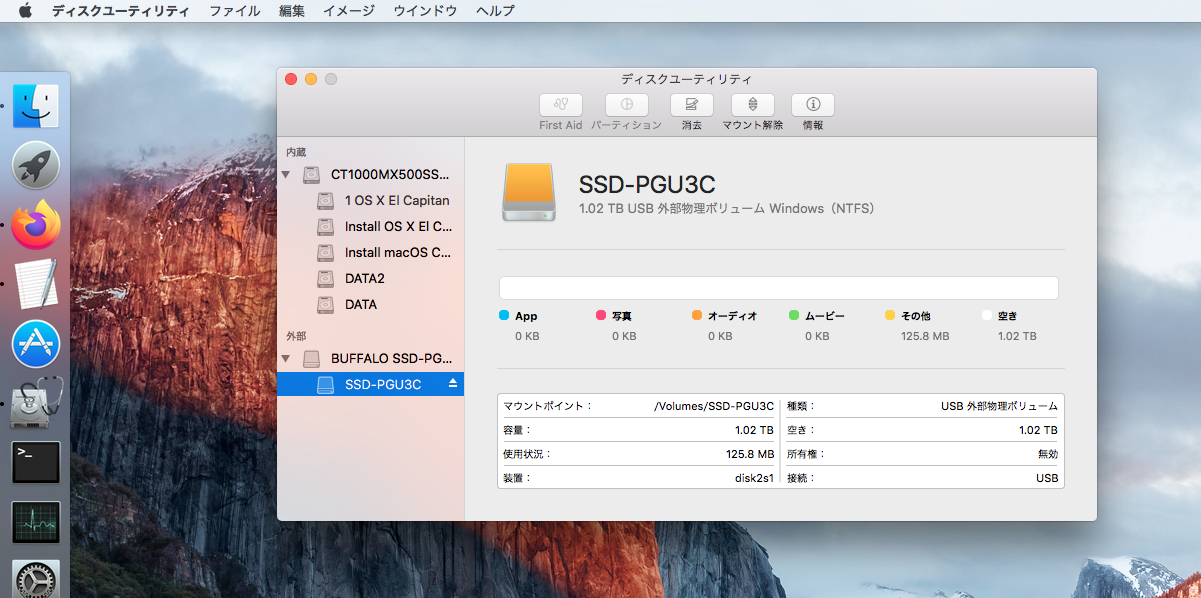Image resolution: width=1201 pixels, height=598 pixels.
Task: Collapse the BUFFALO SSD-PG disk tree
Action: (x=287, y=358)
